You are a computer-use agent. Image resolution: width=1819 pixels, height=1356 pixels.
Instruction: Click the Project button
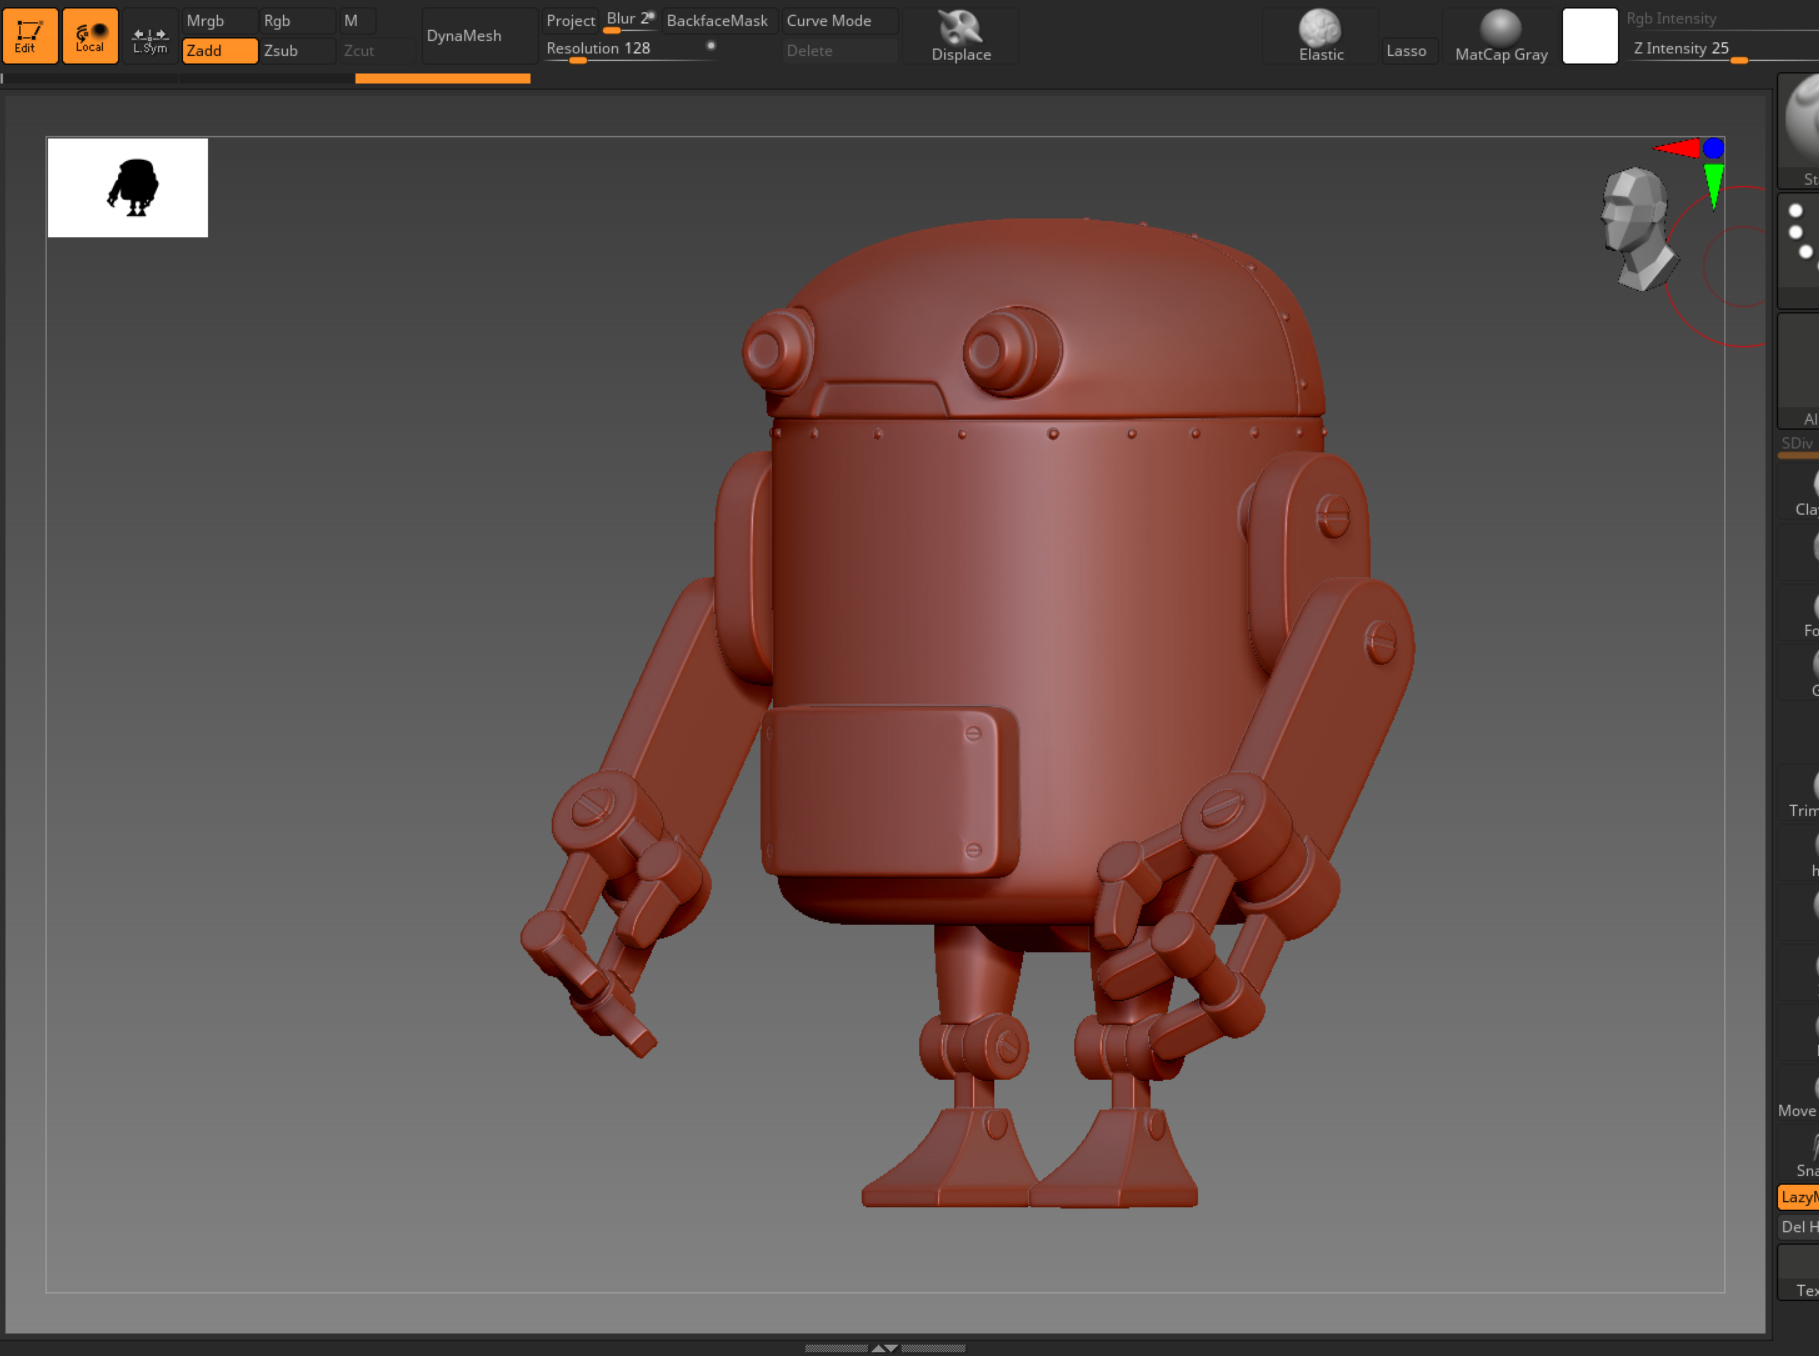pyautogui.click(x=571, y=21)
